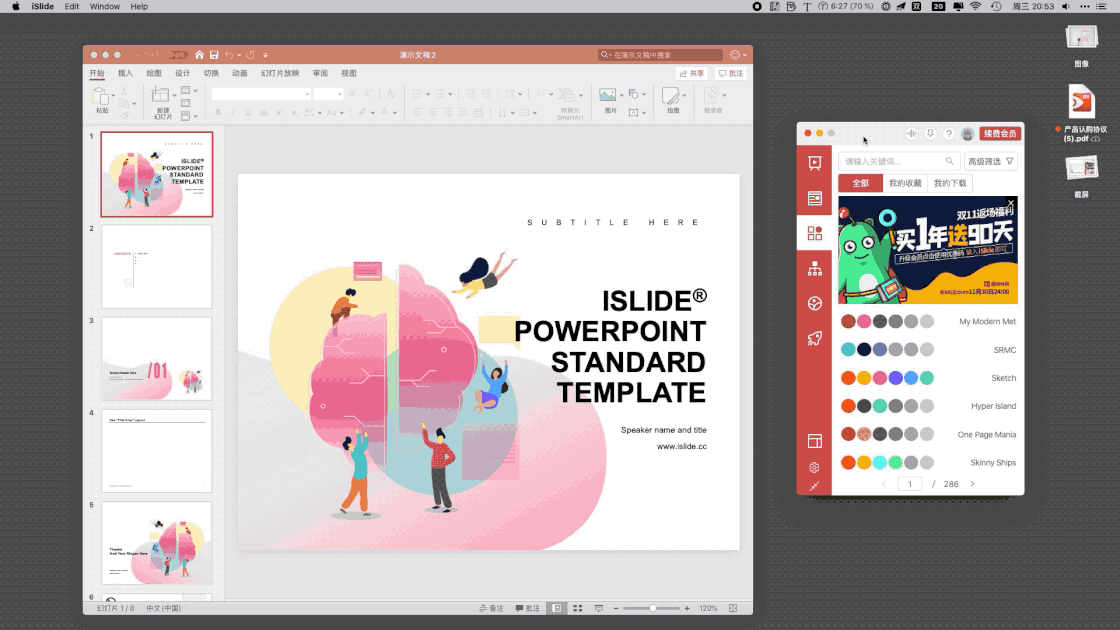Save the presentation with the floppy disk icon
1120x630 pixels.
coord(214,55)
